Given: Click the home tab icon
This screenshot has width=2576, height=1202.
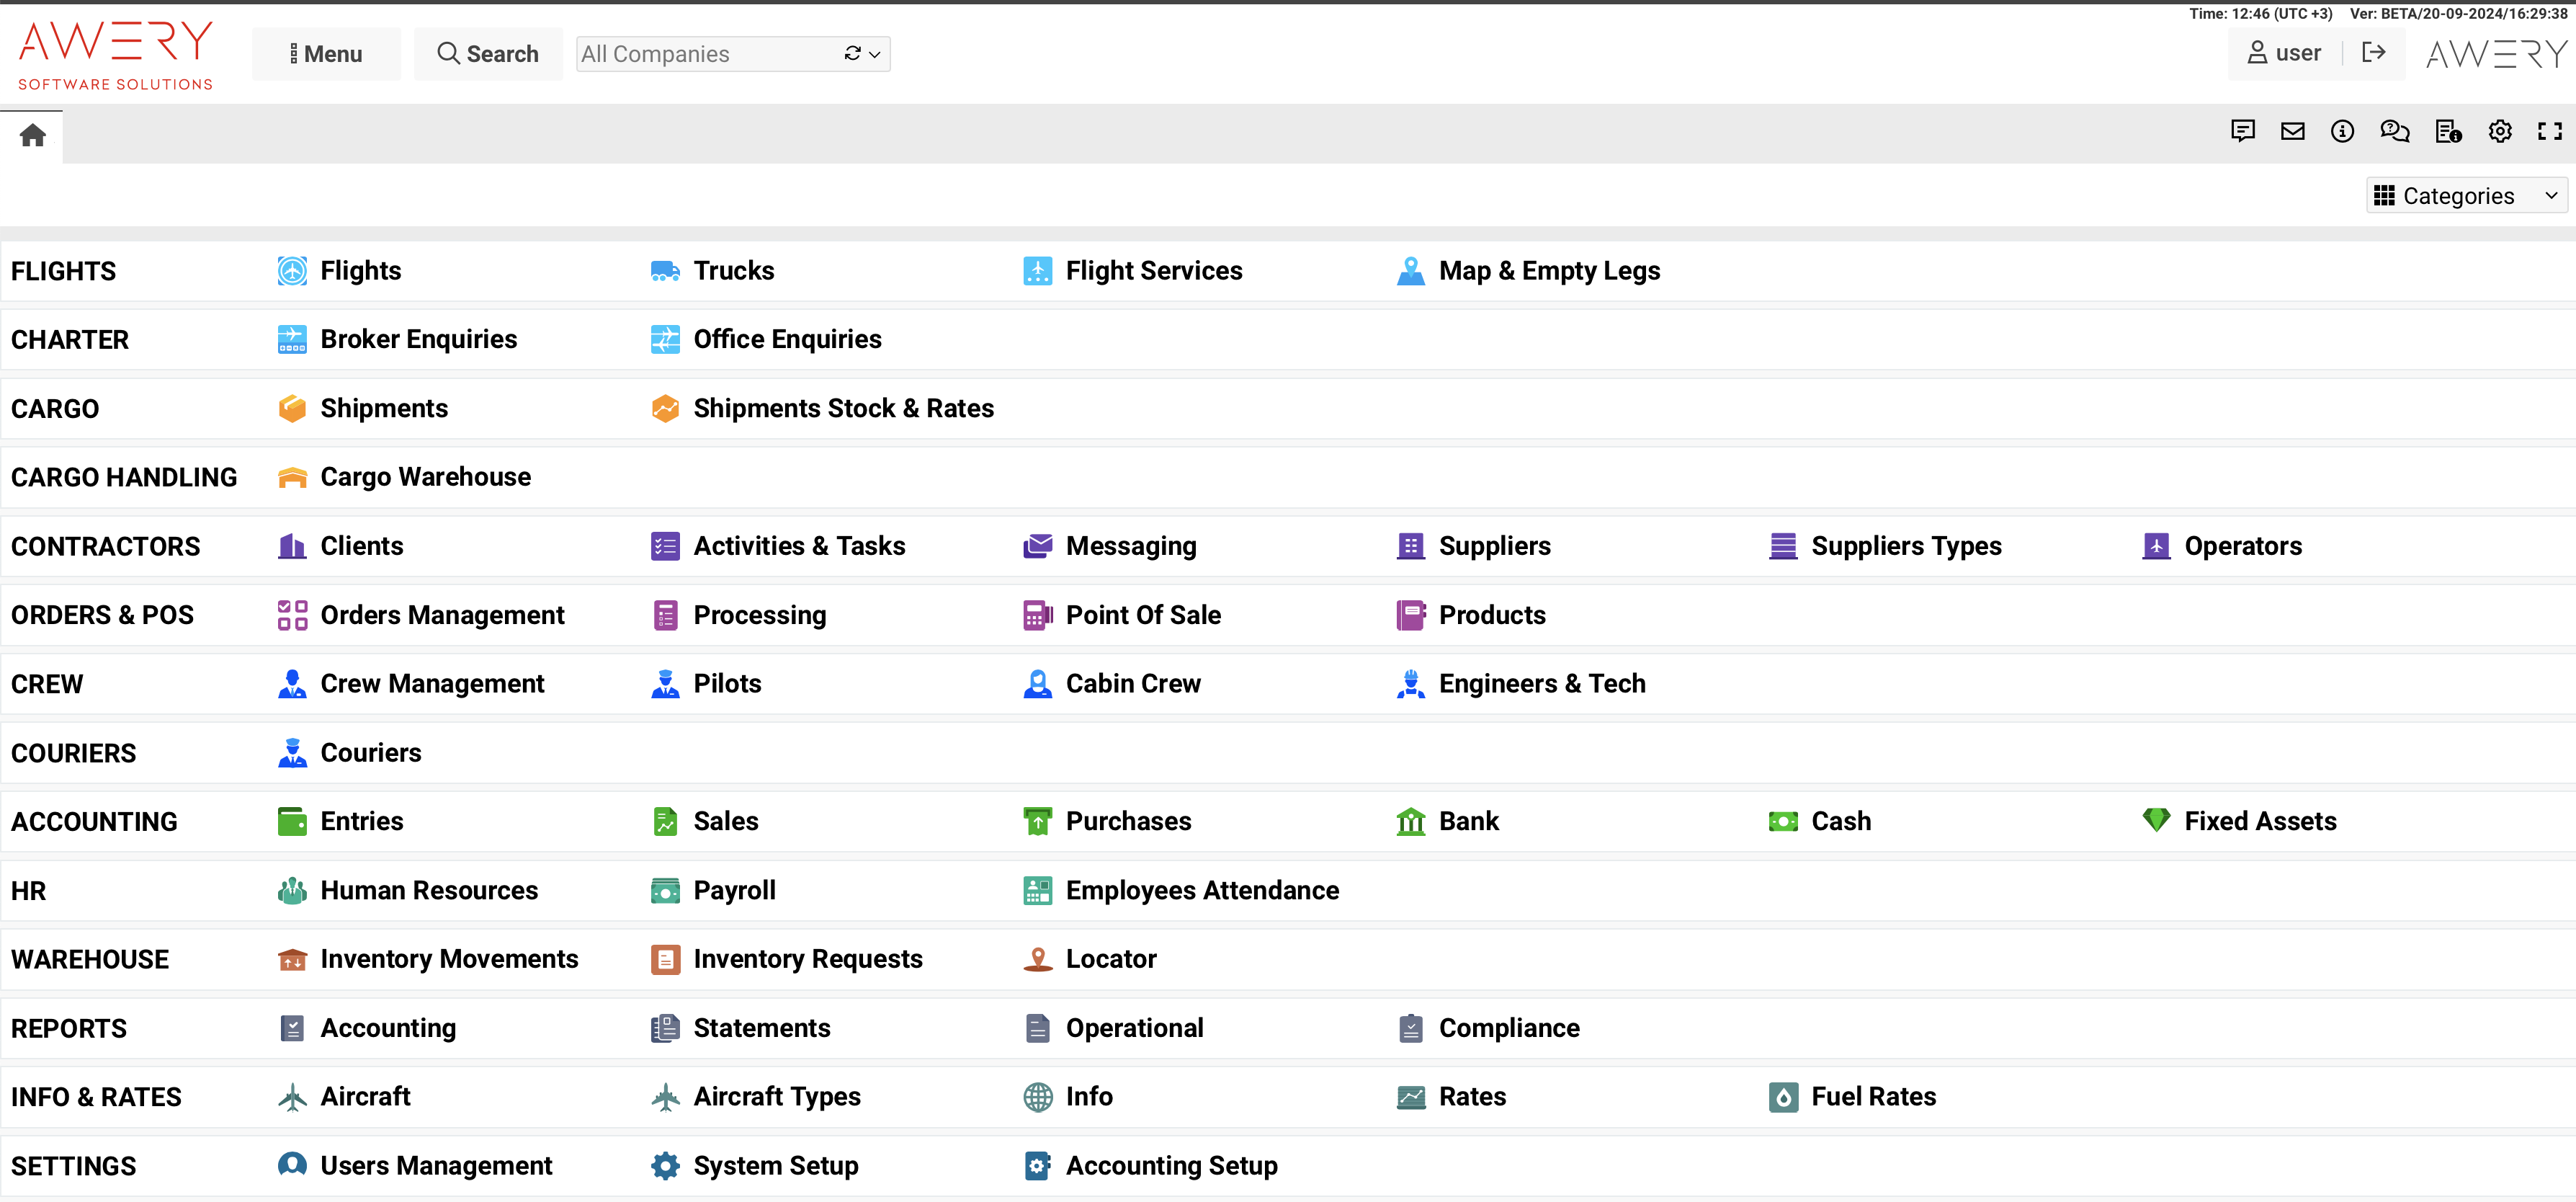Looking at the screenshot, I should click(32, 135).
